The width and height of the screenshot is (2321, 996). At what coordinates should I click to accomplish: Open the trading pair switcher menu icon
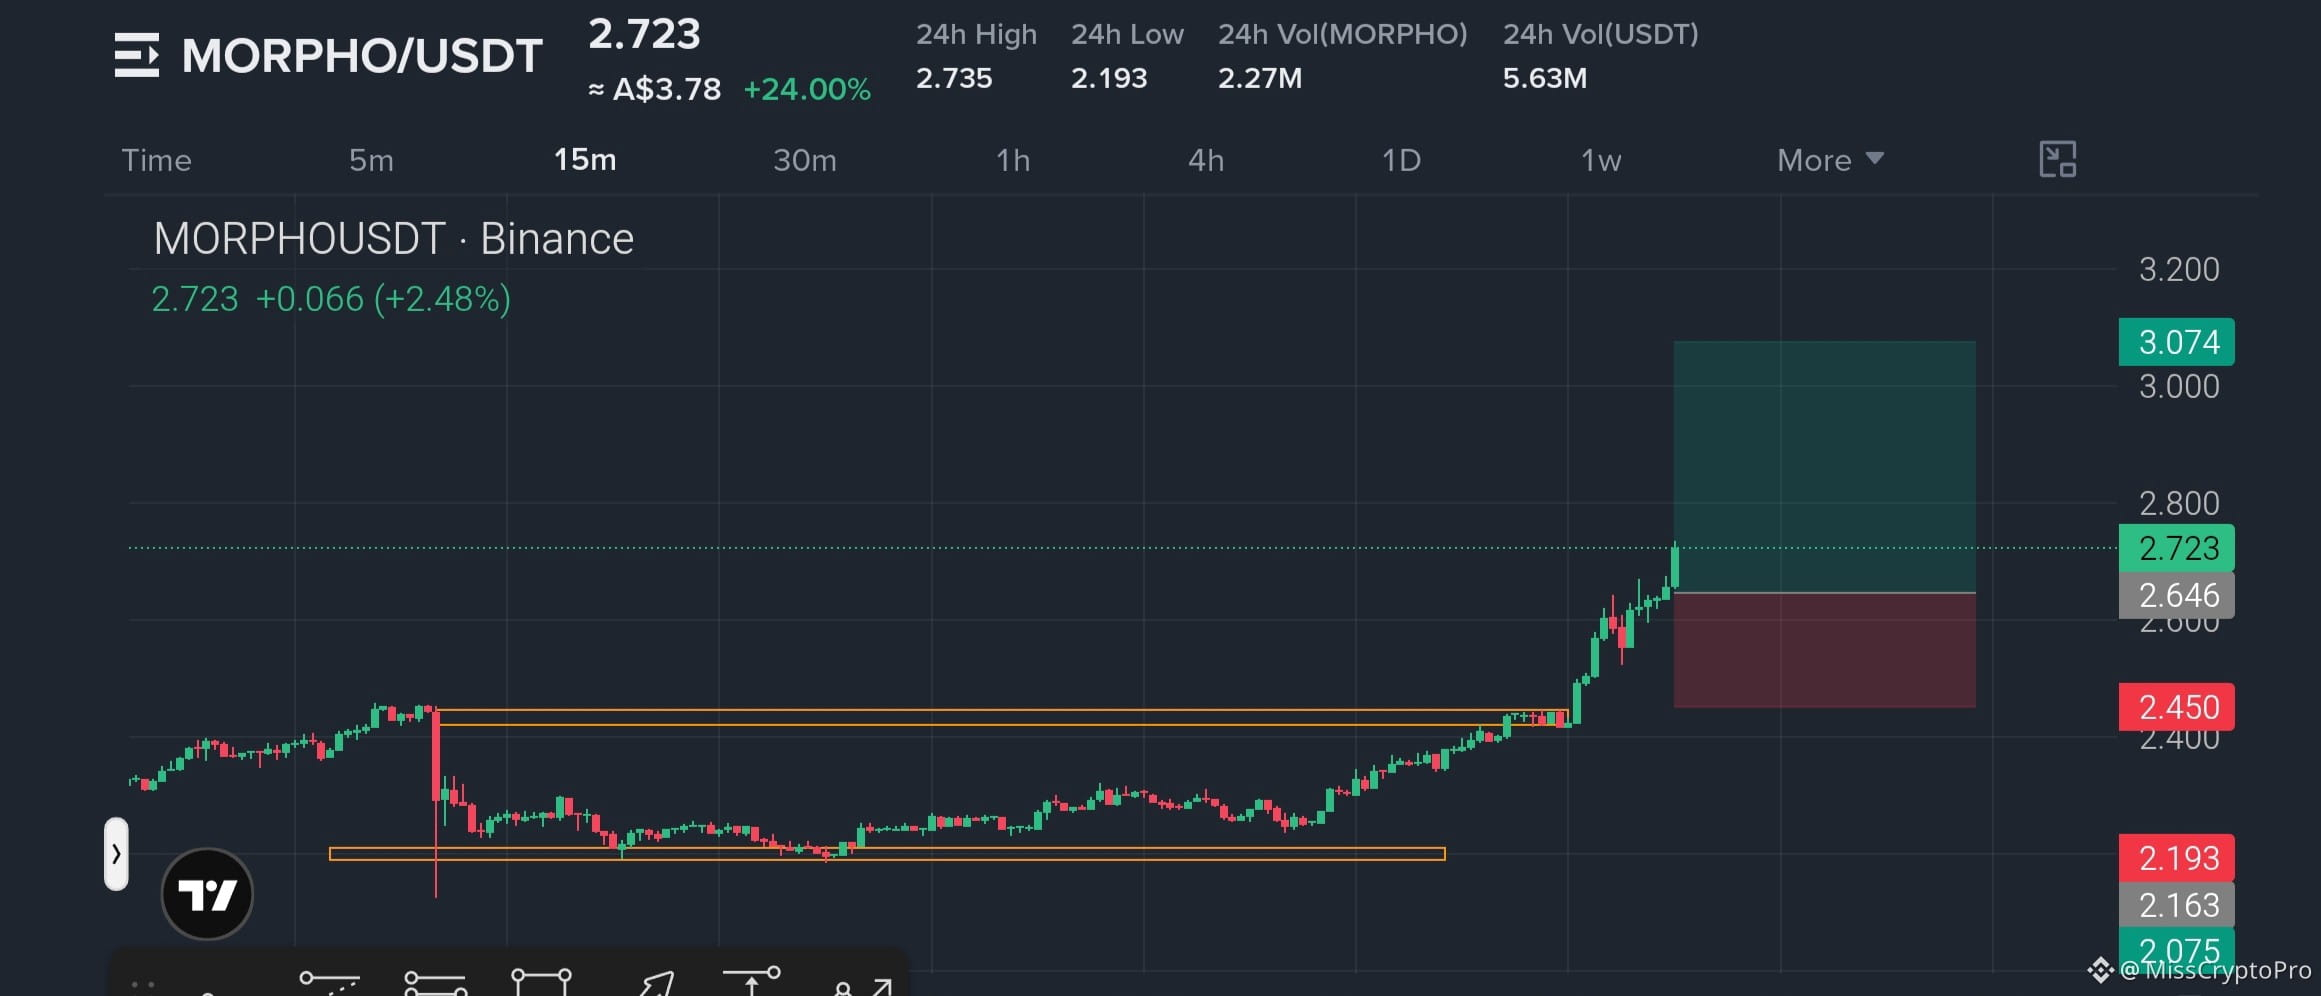pos(137,55)
